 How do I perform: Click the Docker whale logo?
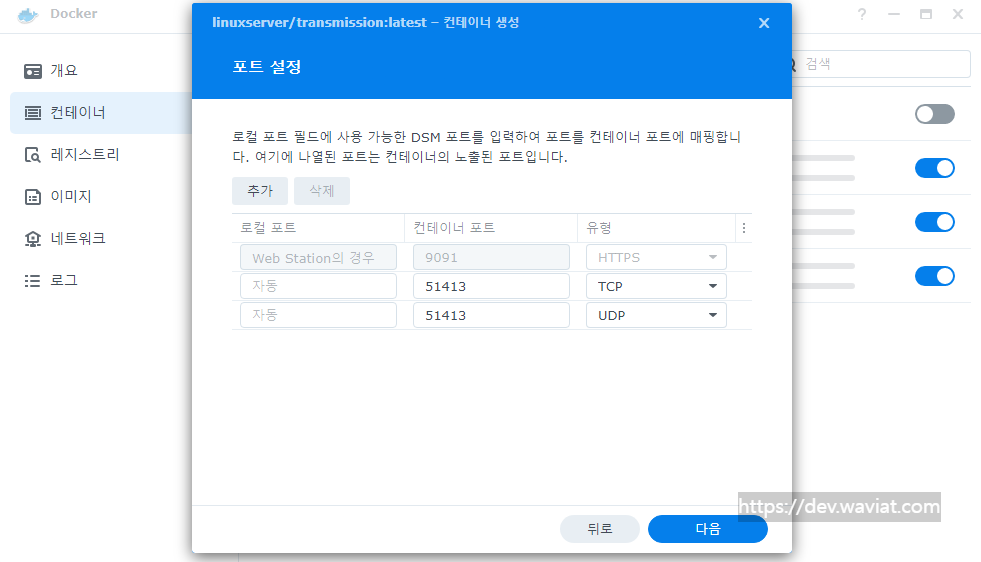pos(28,15)
